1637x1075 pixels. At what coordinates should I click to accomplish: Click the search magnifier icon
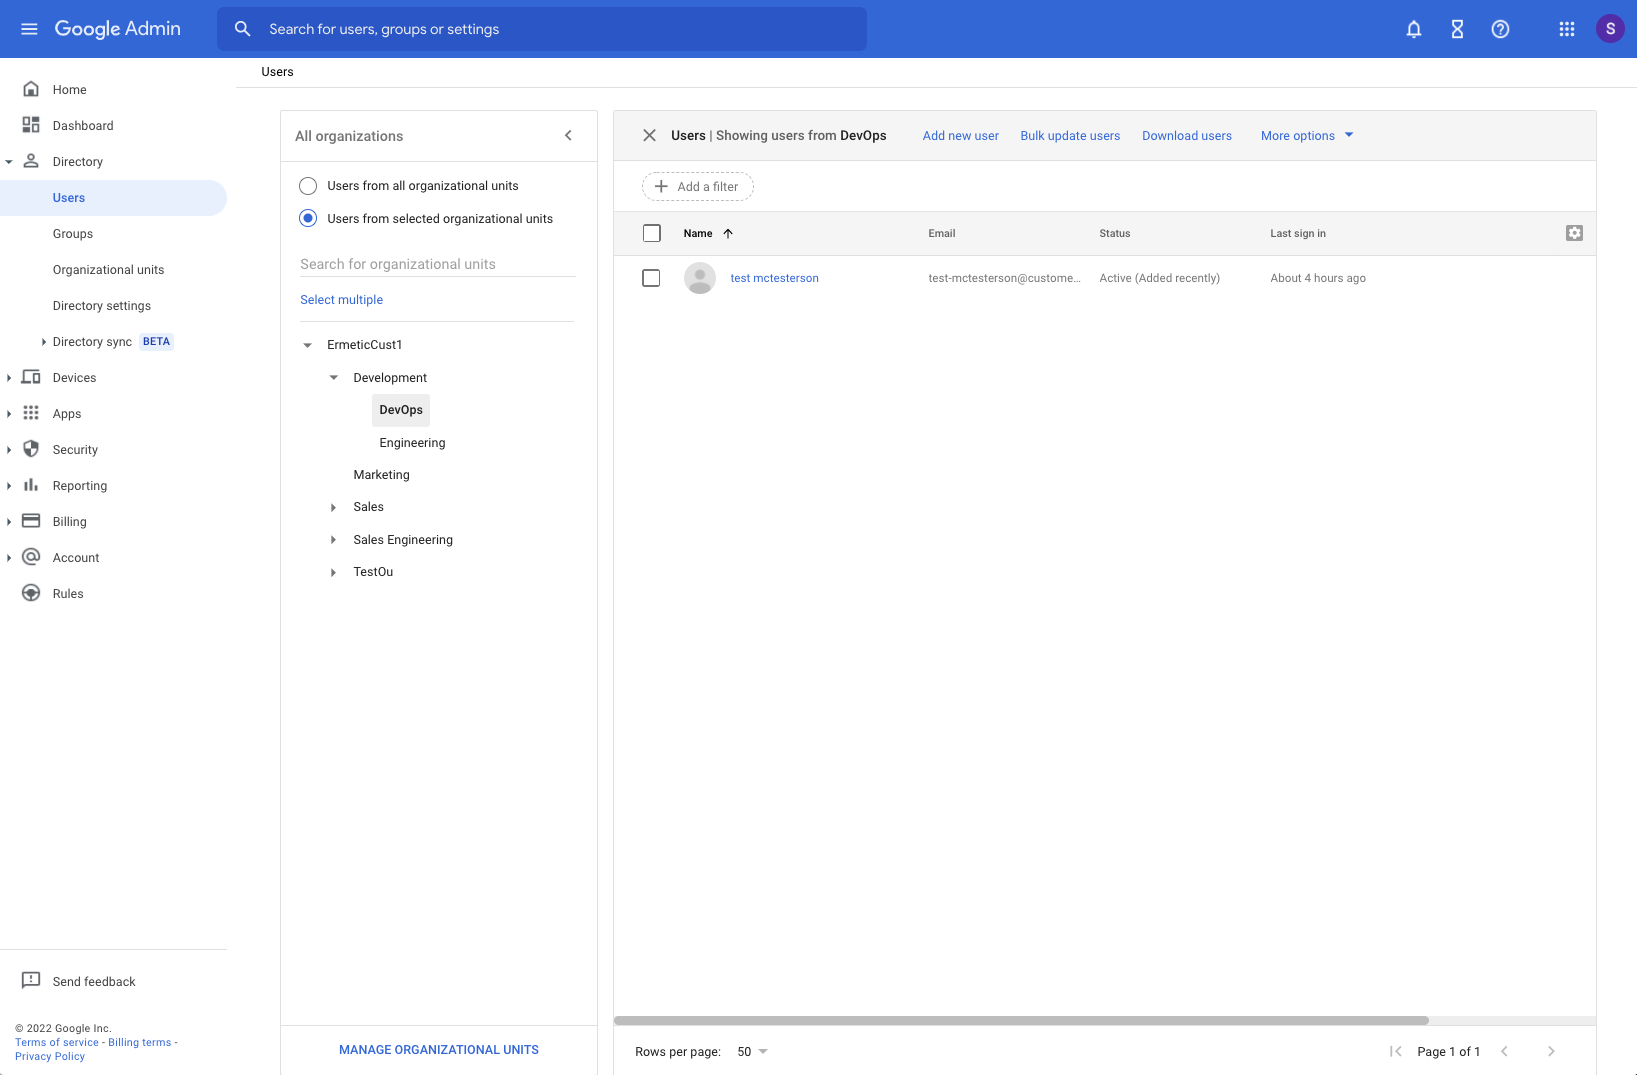click(x=243, y=29)
